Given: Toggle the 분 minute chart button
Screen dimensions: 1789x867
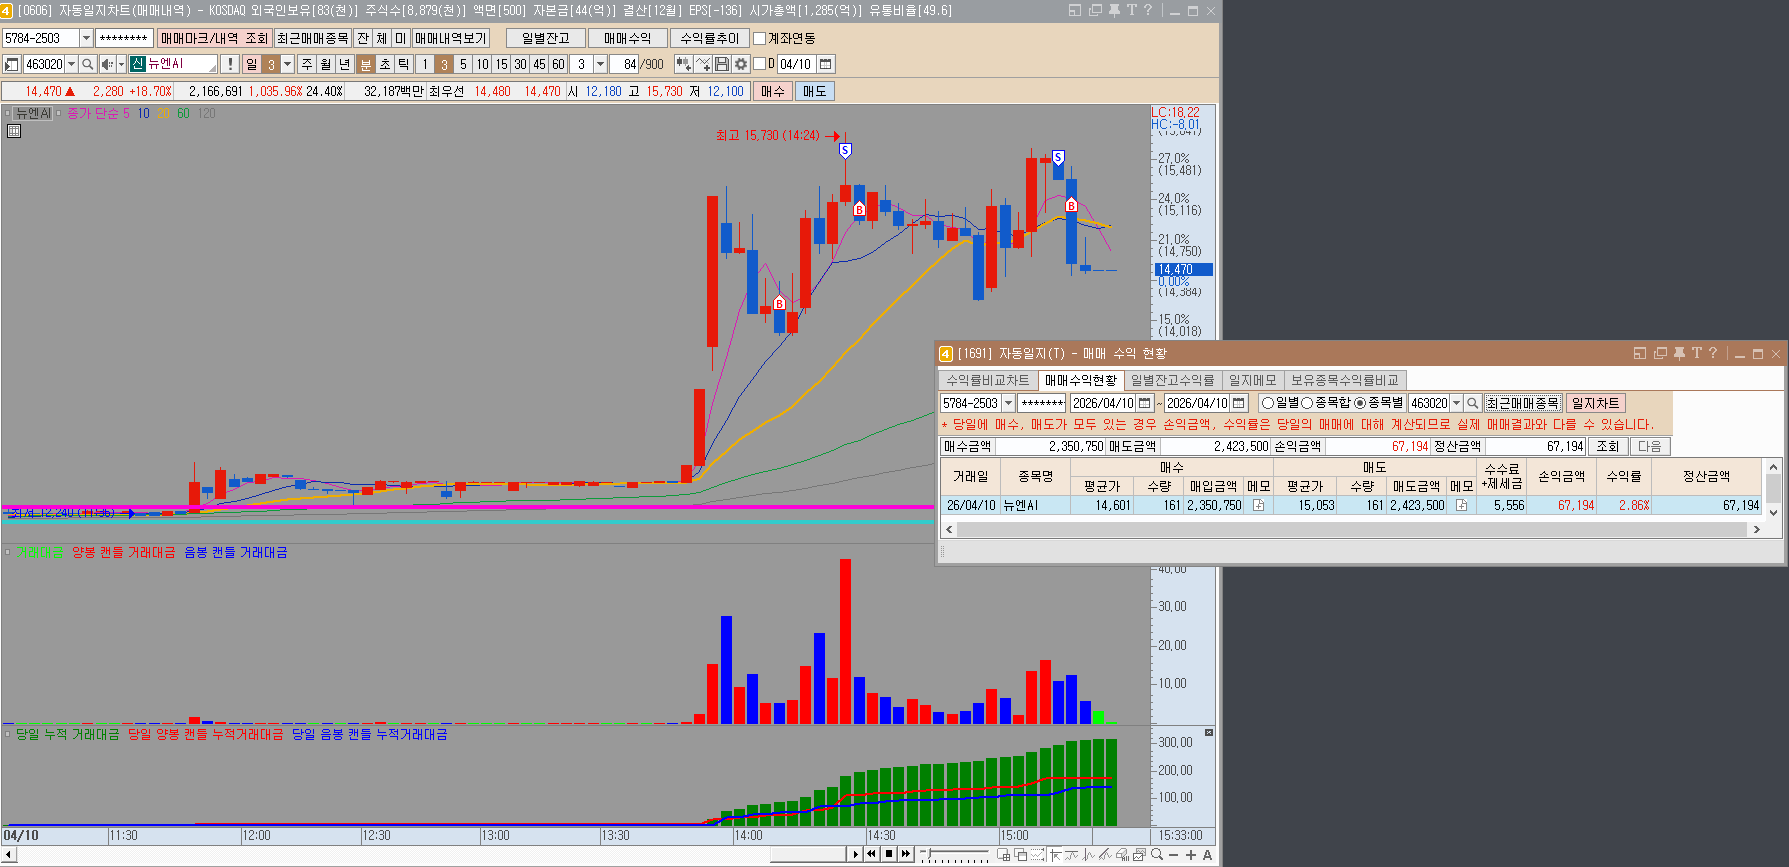Looking at the screenshot, I should 366,64.
